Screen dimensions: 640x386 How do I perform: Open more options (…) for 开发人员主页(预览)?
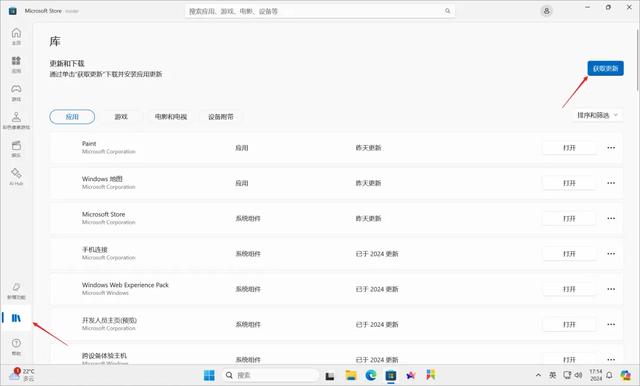pos(611,324)
